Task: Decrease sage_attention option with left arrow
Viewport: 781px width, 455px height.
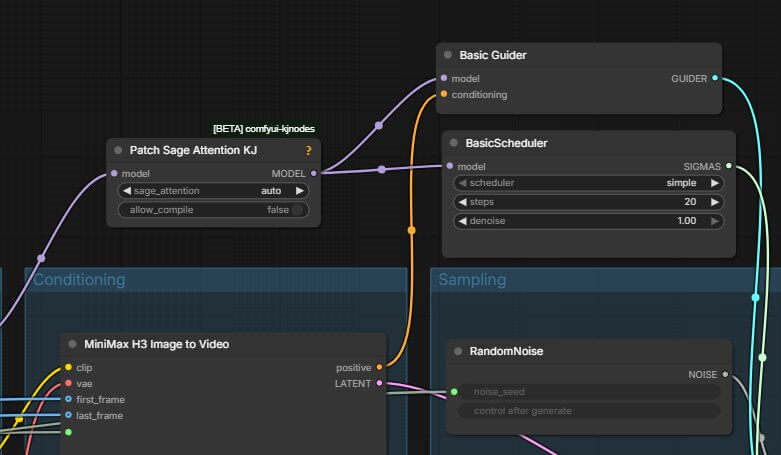Action: pyautogui.click(x=127, y=191)
